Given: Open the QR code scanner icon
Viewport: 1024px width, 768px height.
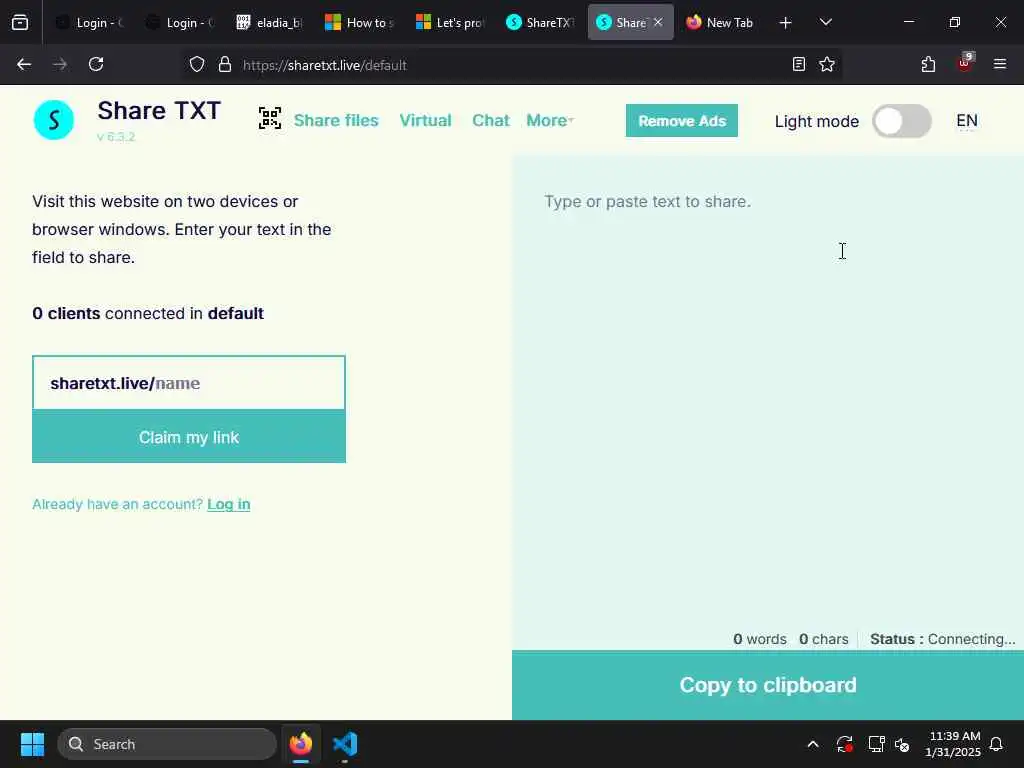Looking at the screenshot, I should 270,118.
